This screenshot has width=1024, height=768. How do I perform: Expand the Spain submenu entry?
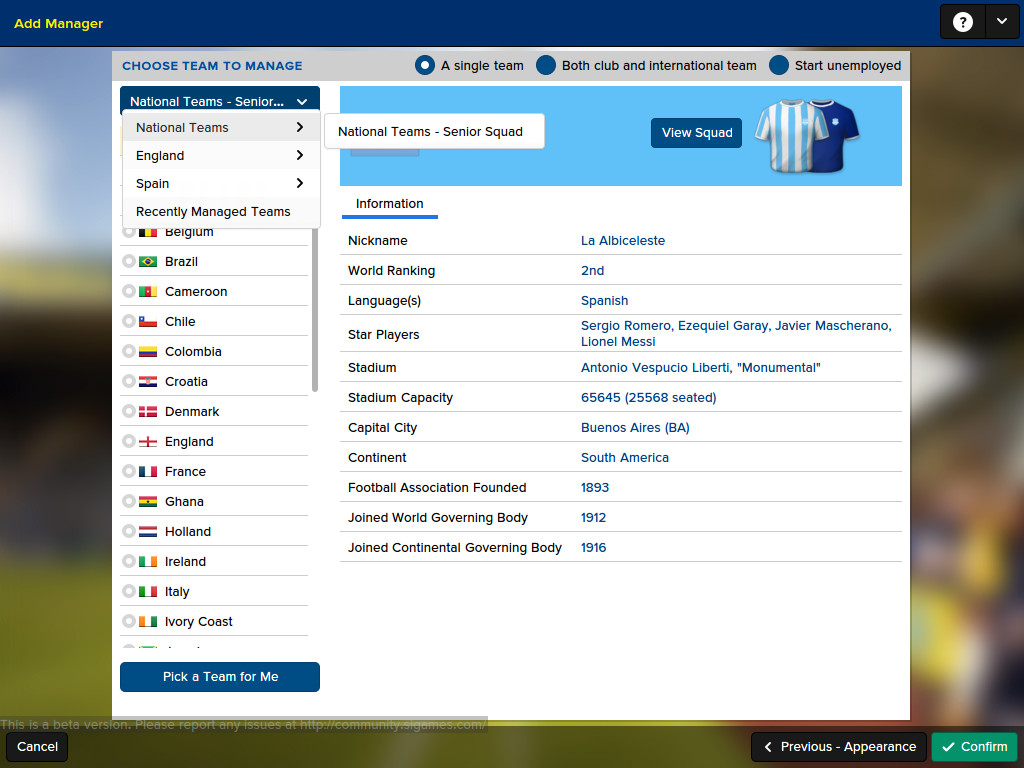(220, 184)
